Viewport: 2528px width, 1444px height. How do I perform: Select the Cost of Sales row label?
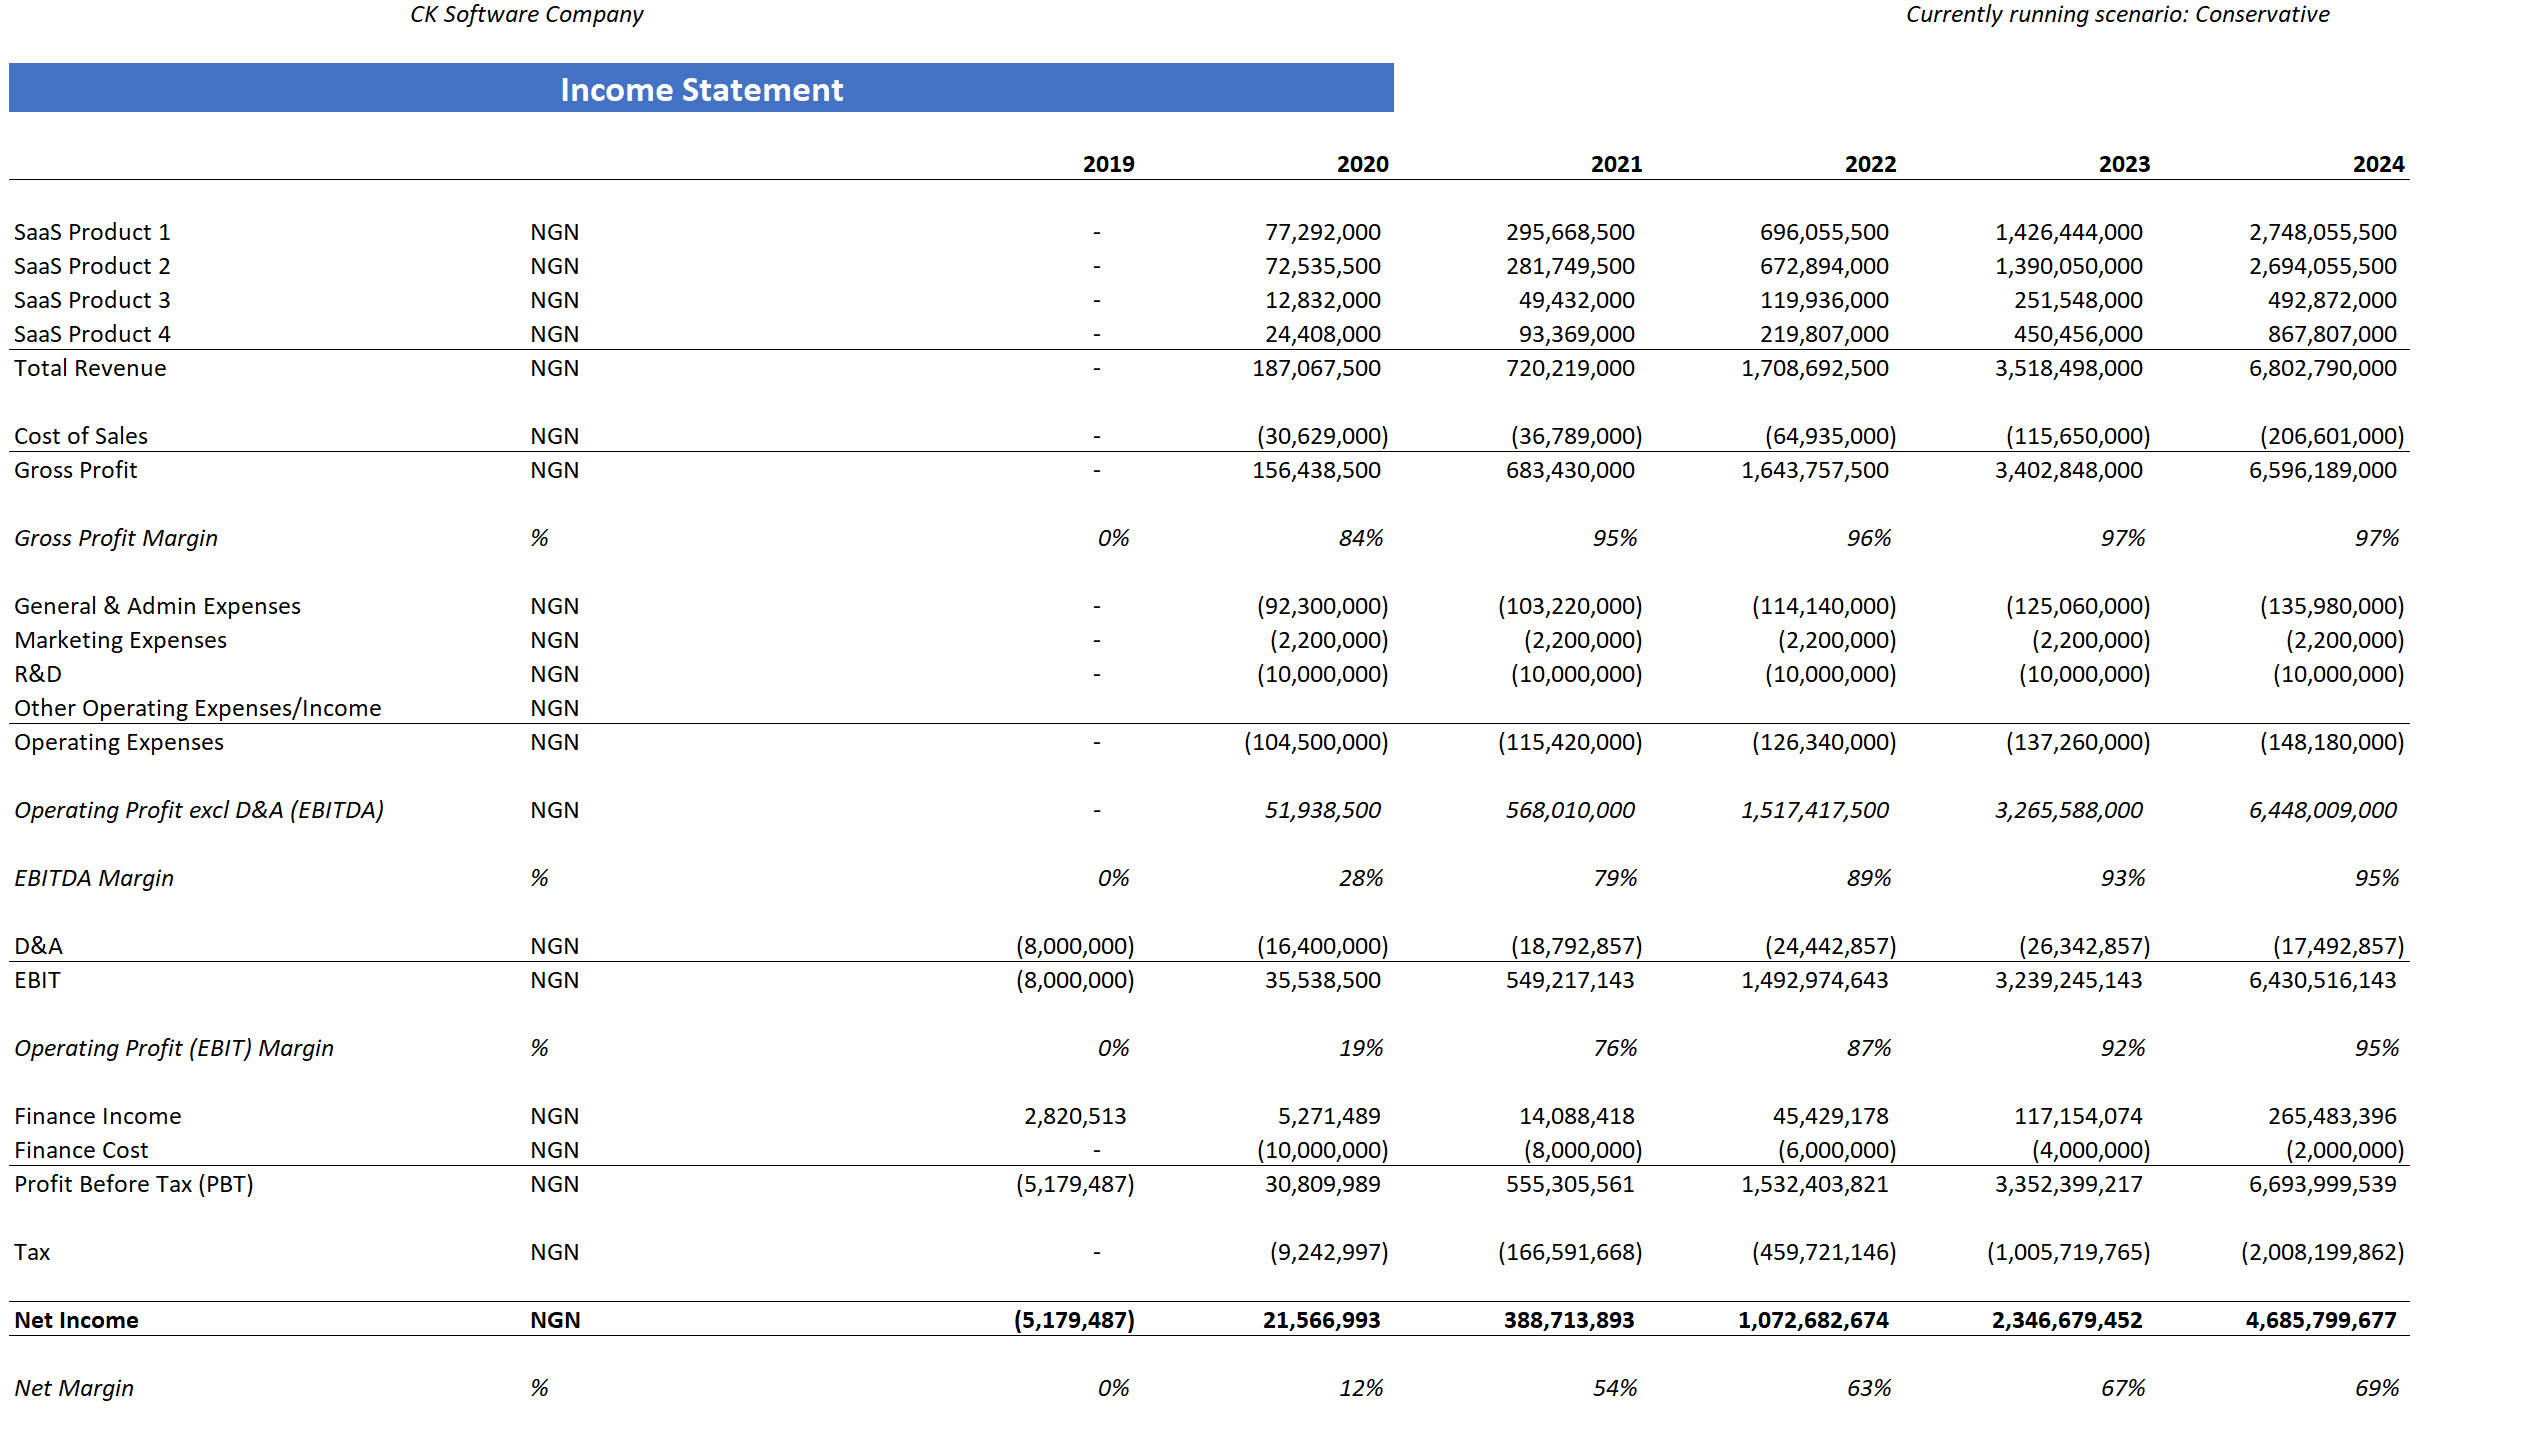81,436
